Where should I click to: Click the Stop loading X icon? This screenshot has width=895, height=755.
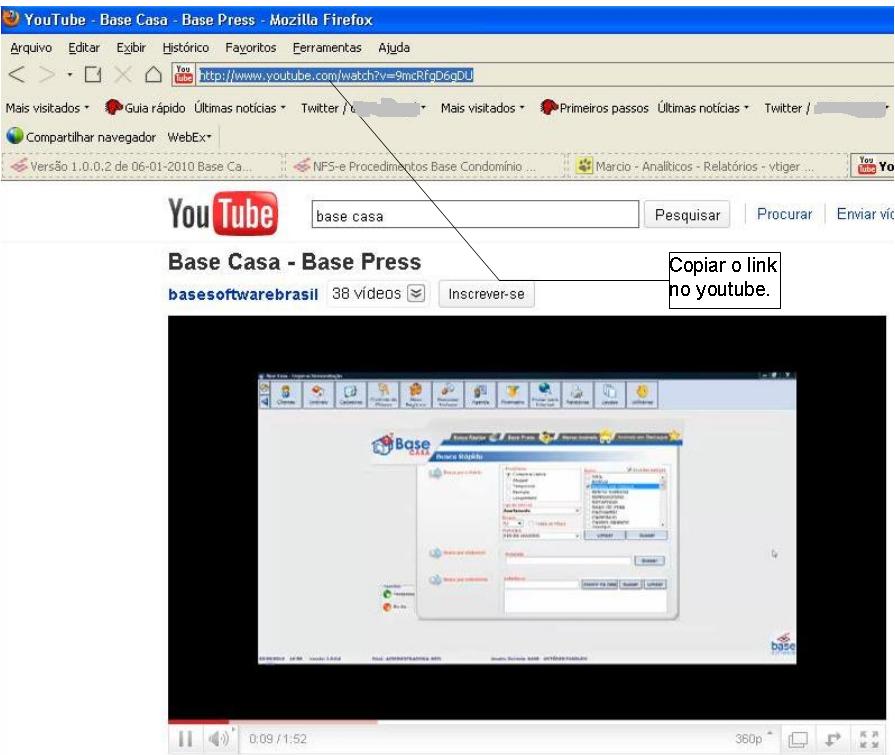tap(123, 75)
